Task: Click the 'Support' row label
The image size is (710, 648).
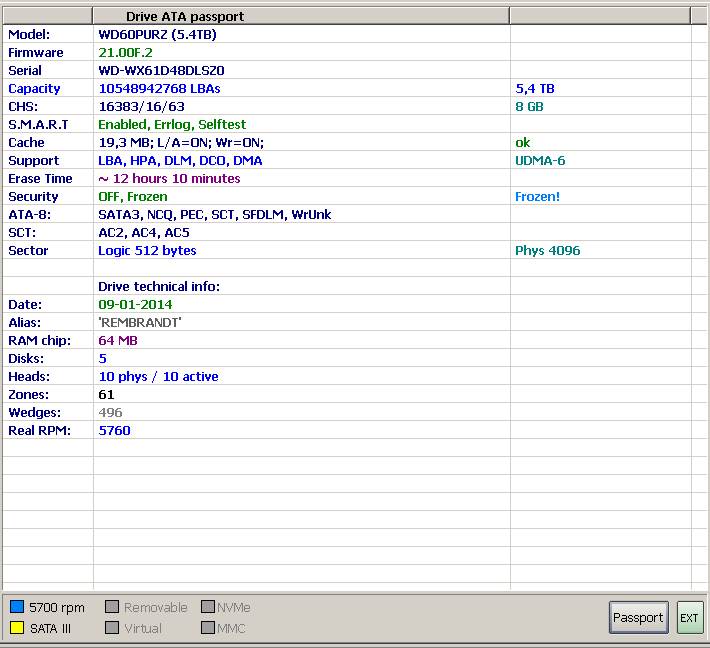Action: (34, 161)
